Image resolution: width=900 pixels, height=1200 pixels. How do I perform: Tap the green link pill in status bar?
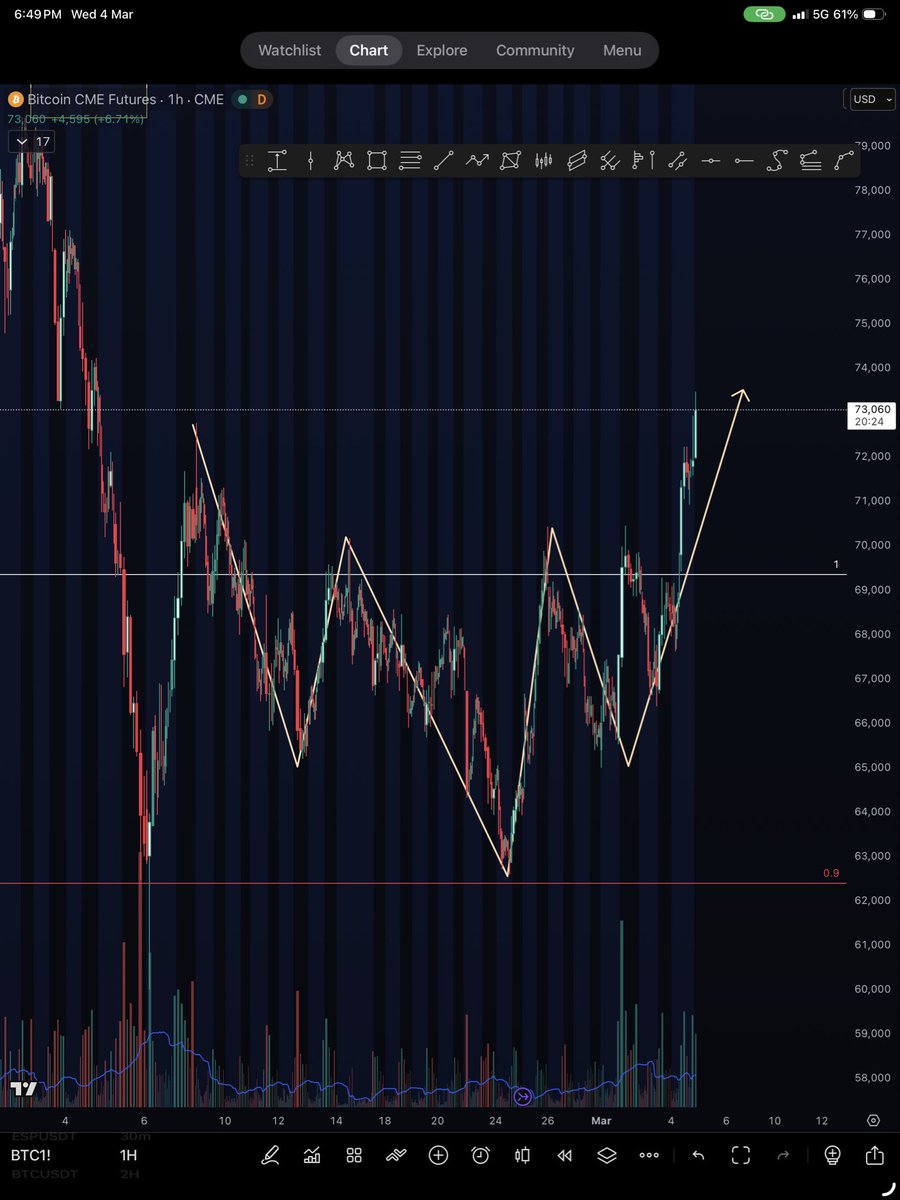[x=765, y=15]
